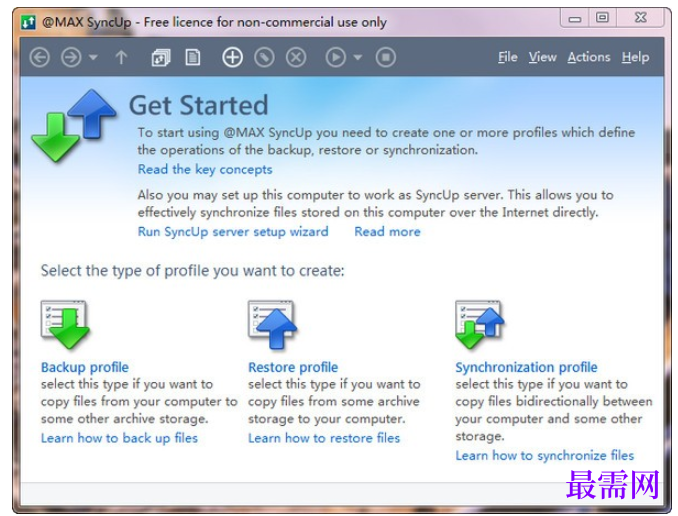The height and width of the screenshot is (516, 678).
Task: Click the Back navigation arrow icon
Action: 39,58
